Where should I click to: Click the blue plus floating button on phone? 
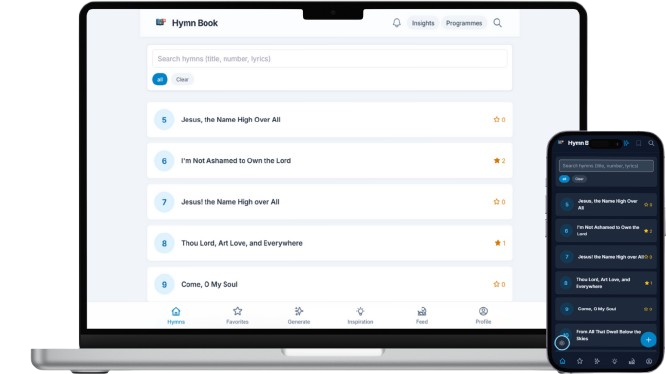point(648,340)
